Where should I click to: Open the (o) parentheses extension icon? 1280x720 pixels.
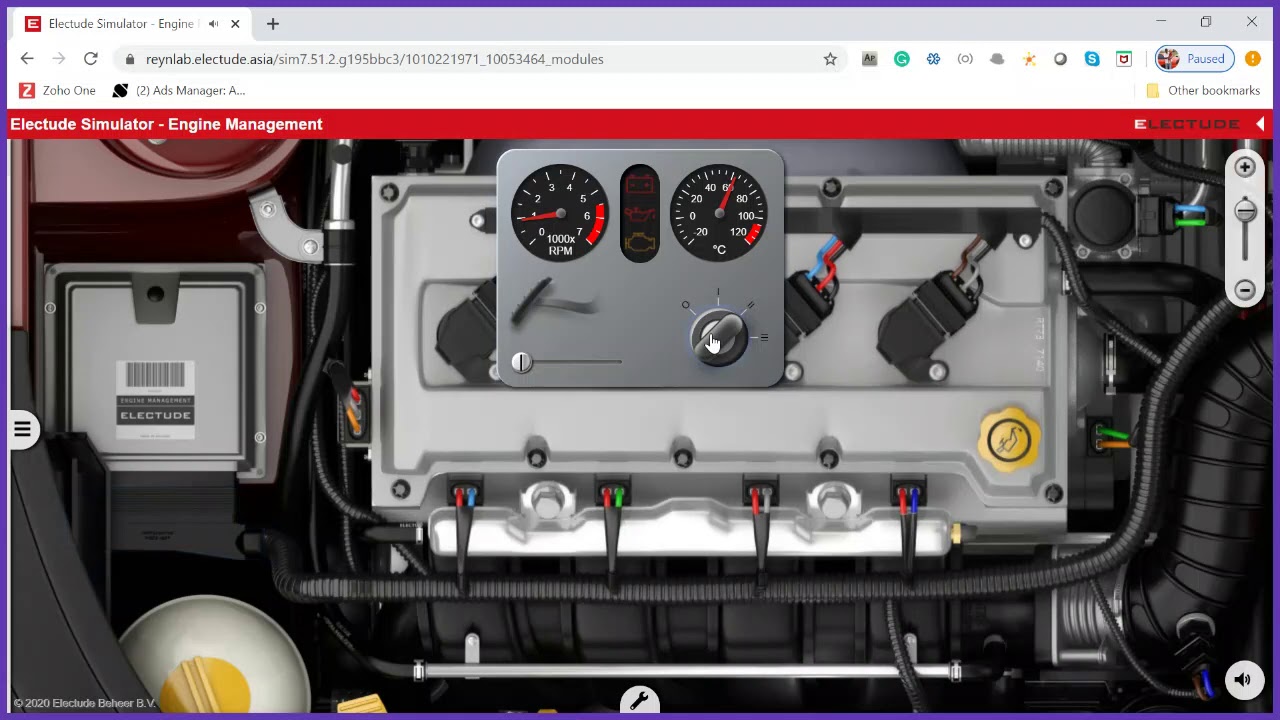965,59
